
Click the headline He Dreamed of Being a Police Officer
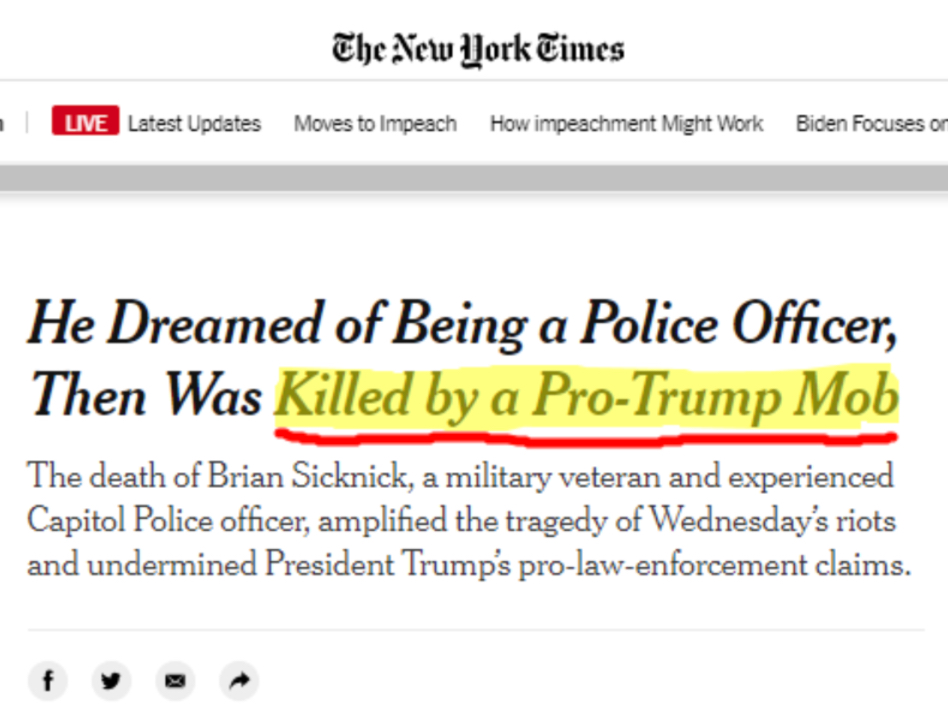pyautogui.click(x=463, y=325)
